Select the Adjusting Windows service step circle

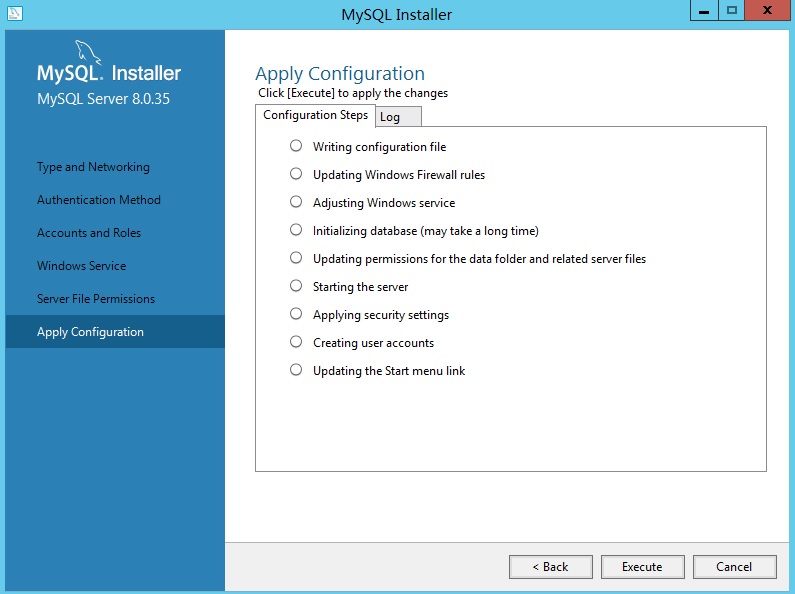pos(296,202)
